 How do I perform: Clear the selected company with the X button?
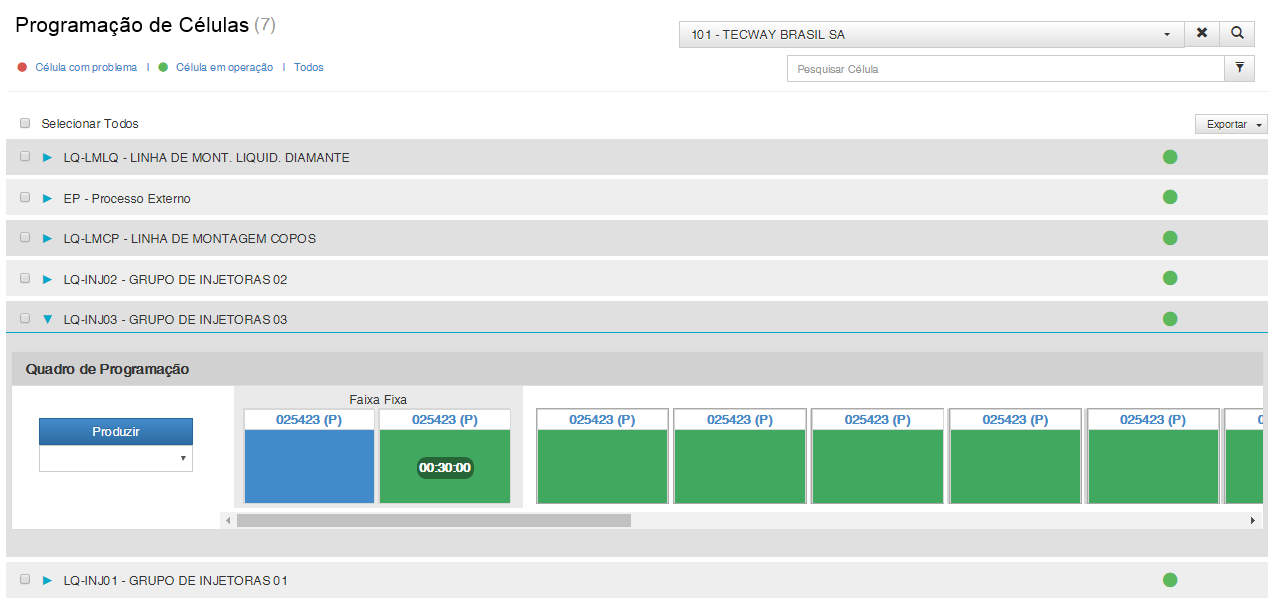(1202, 34)
